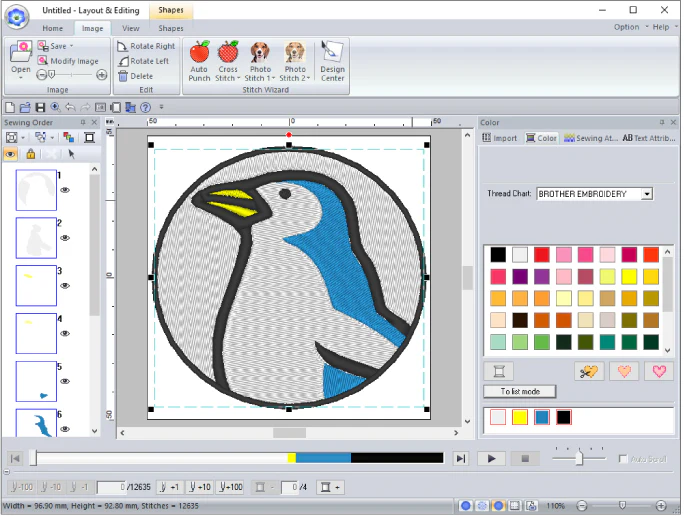
Task: Click the To list mode button
Action: click(x=520, y=392)
